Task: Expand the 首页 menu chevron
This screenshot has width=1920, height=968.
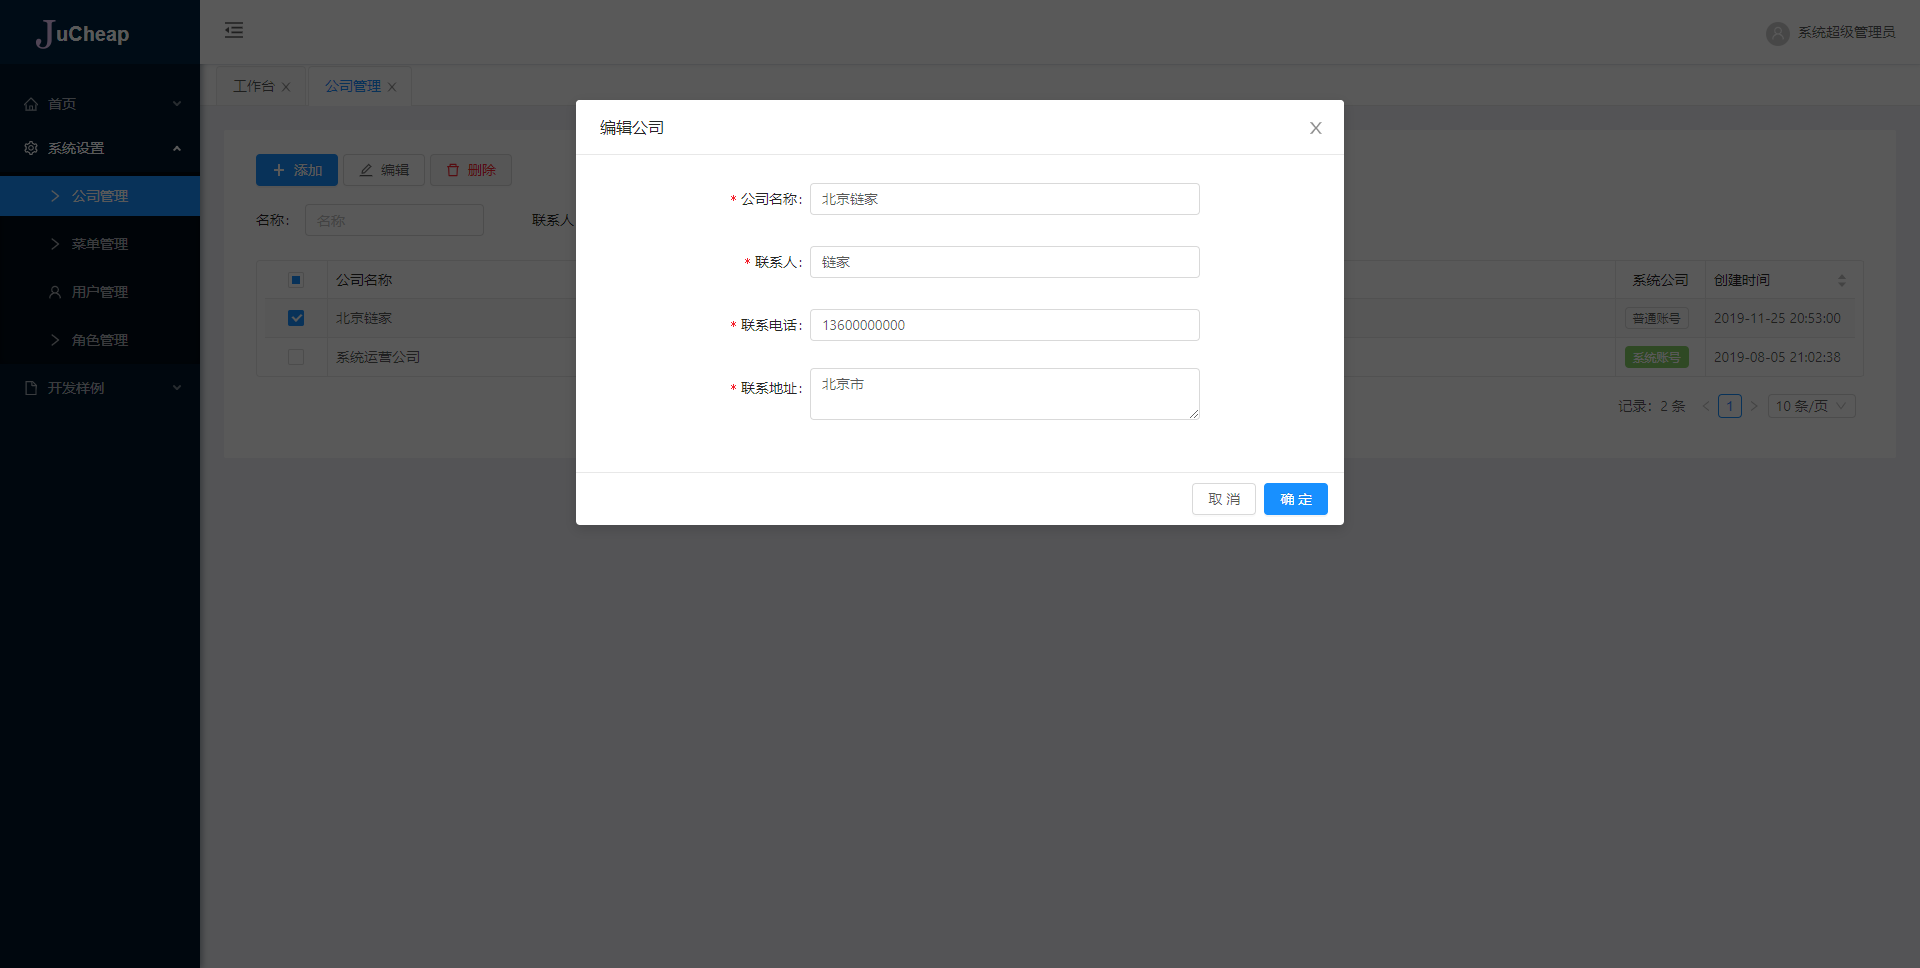Action: click(177, 104)
